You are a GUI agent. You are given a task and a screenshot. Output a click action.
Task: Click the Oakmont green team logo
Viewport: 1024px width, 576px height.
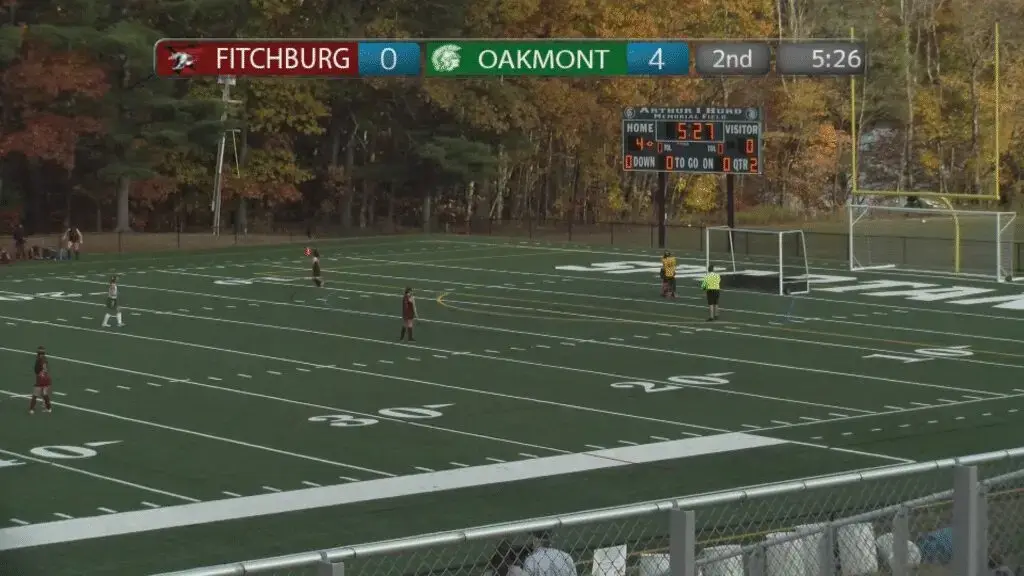click(x=447, y=59)
